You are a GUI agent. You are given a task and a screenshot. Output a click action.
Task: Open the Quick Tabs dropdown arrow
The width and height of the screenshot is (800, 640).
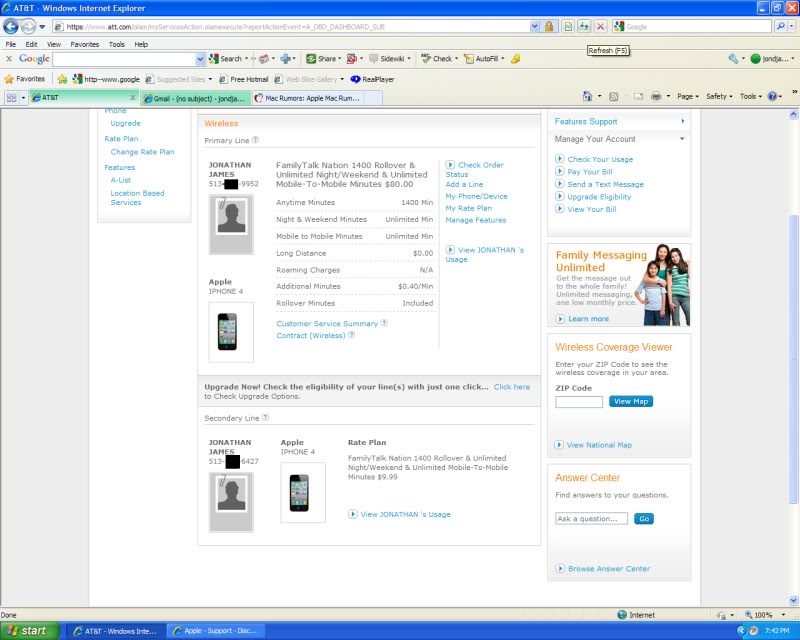tap(23, 97)
